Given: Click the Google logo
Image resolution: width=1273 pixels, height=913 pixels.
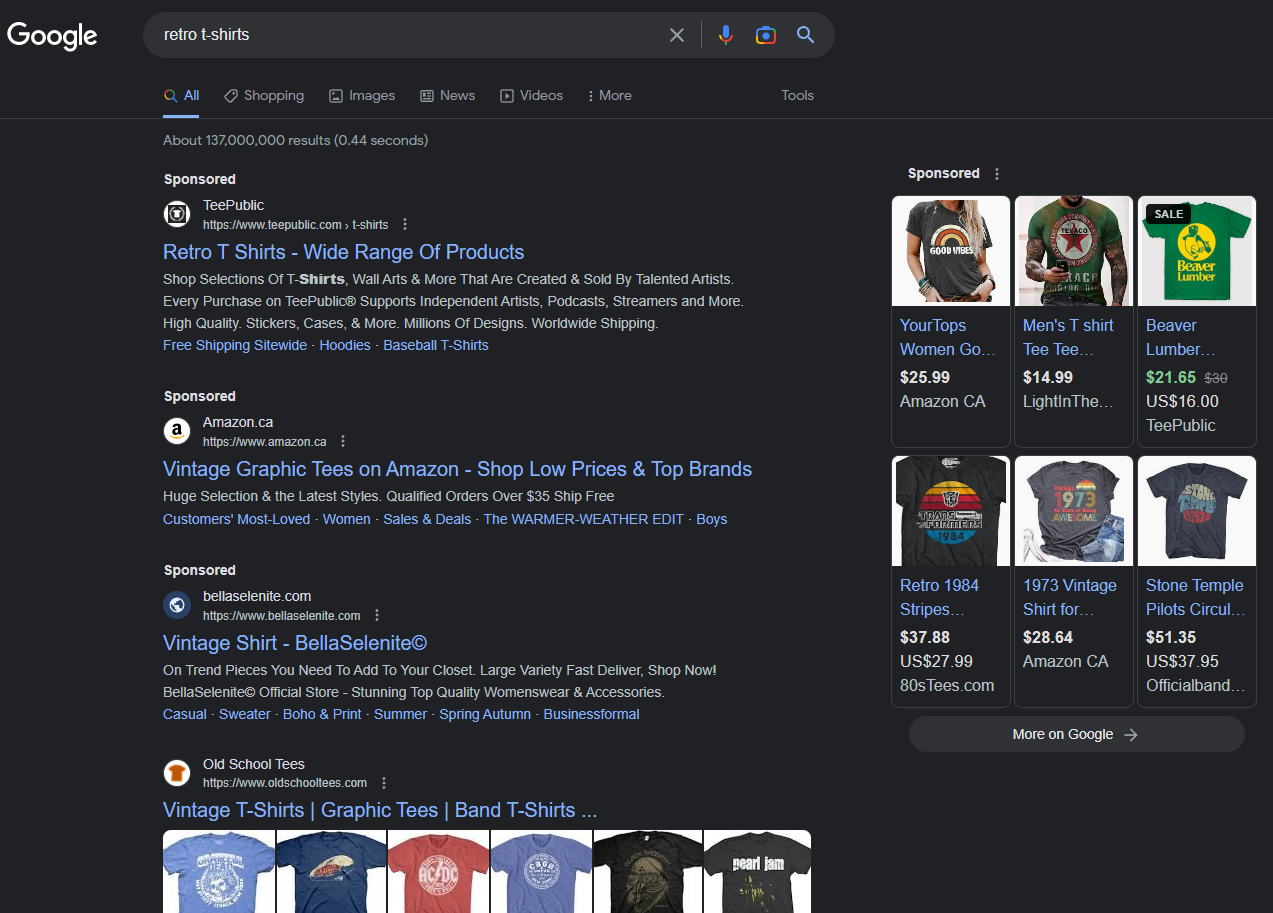Looking at the screenshot, I should (x=52, y=36).
